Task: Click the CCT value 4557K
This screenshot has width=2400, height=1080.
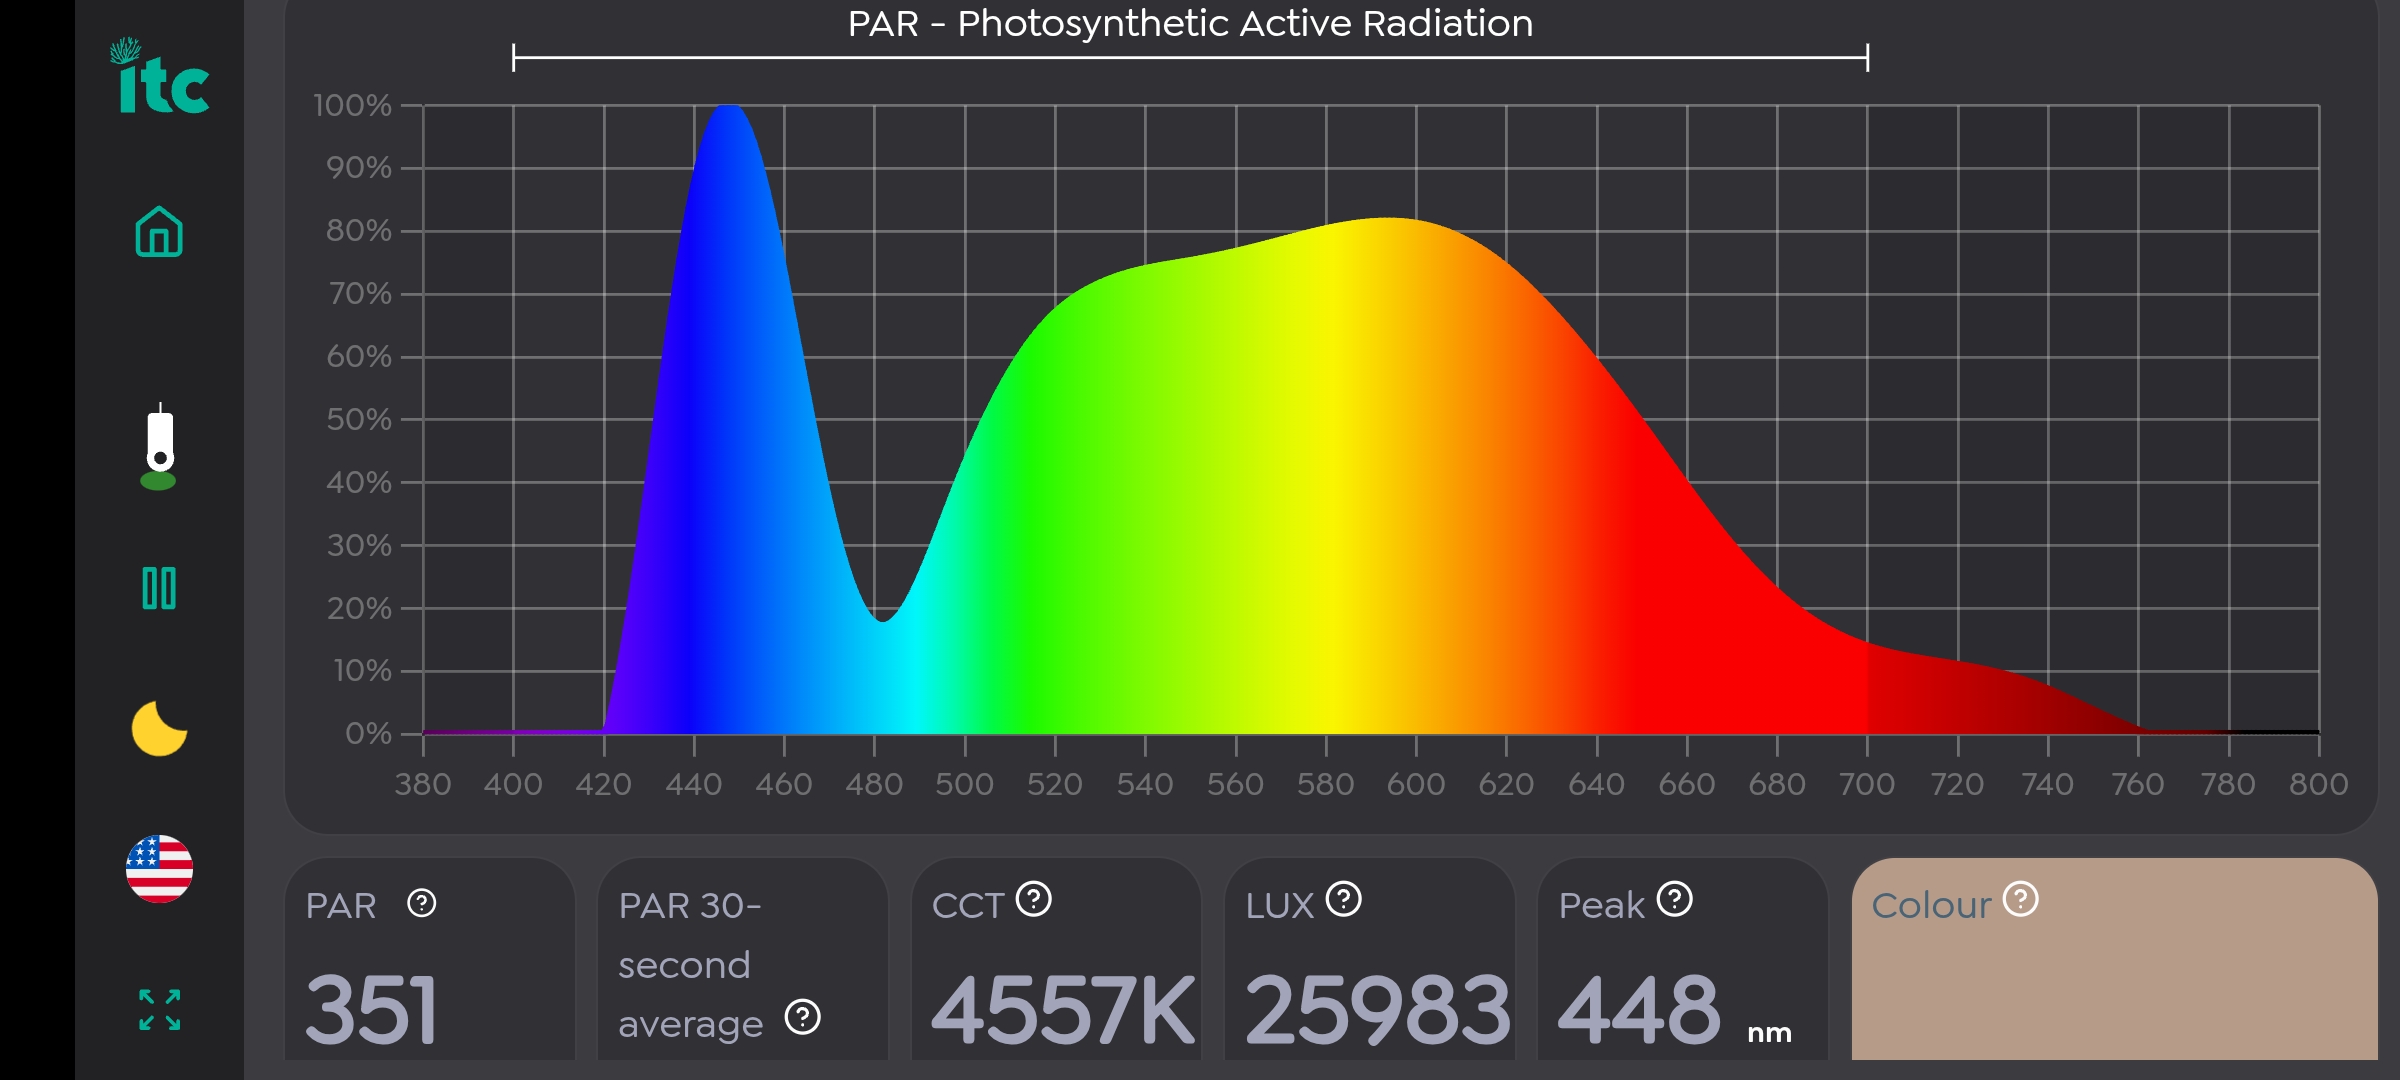Action: tap(1062, 1010)
